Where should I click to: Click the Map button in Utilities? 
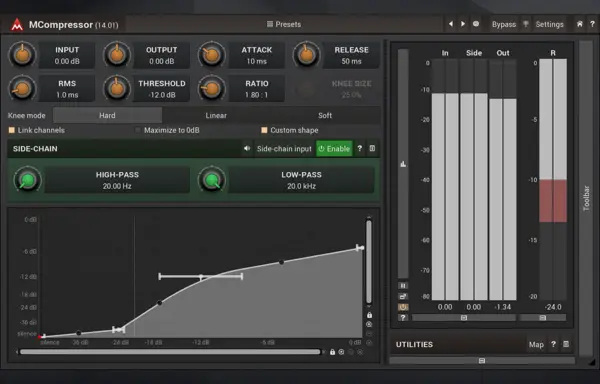[x=536, y=345]
